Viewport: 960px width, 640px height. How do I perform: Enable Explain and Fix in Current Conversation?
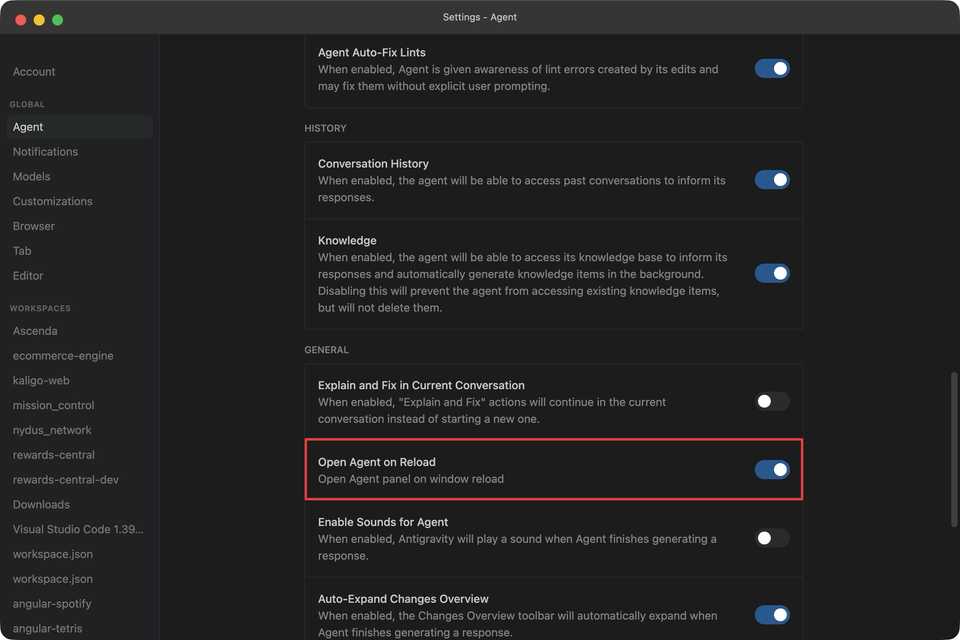(773, 401)
